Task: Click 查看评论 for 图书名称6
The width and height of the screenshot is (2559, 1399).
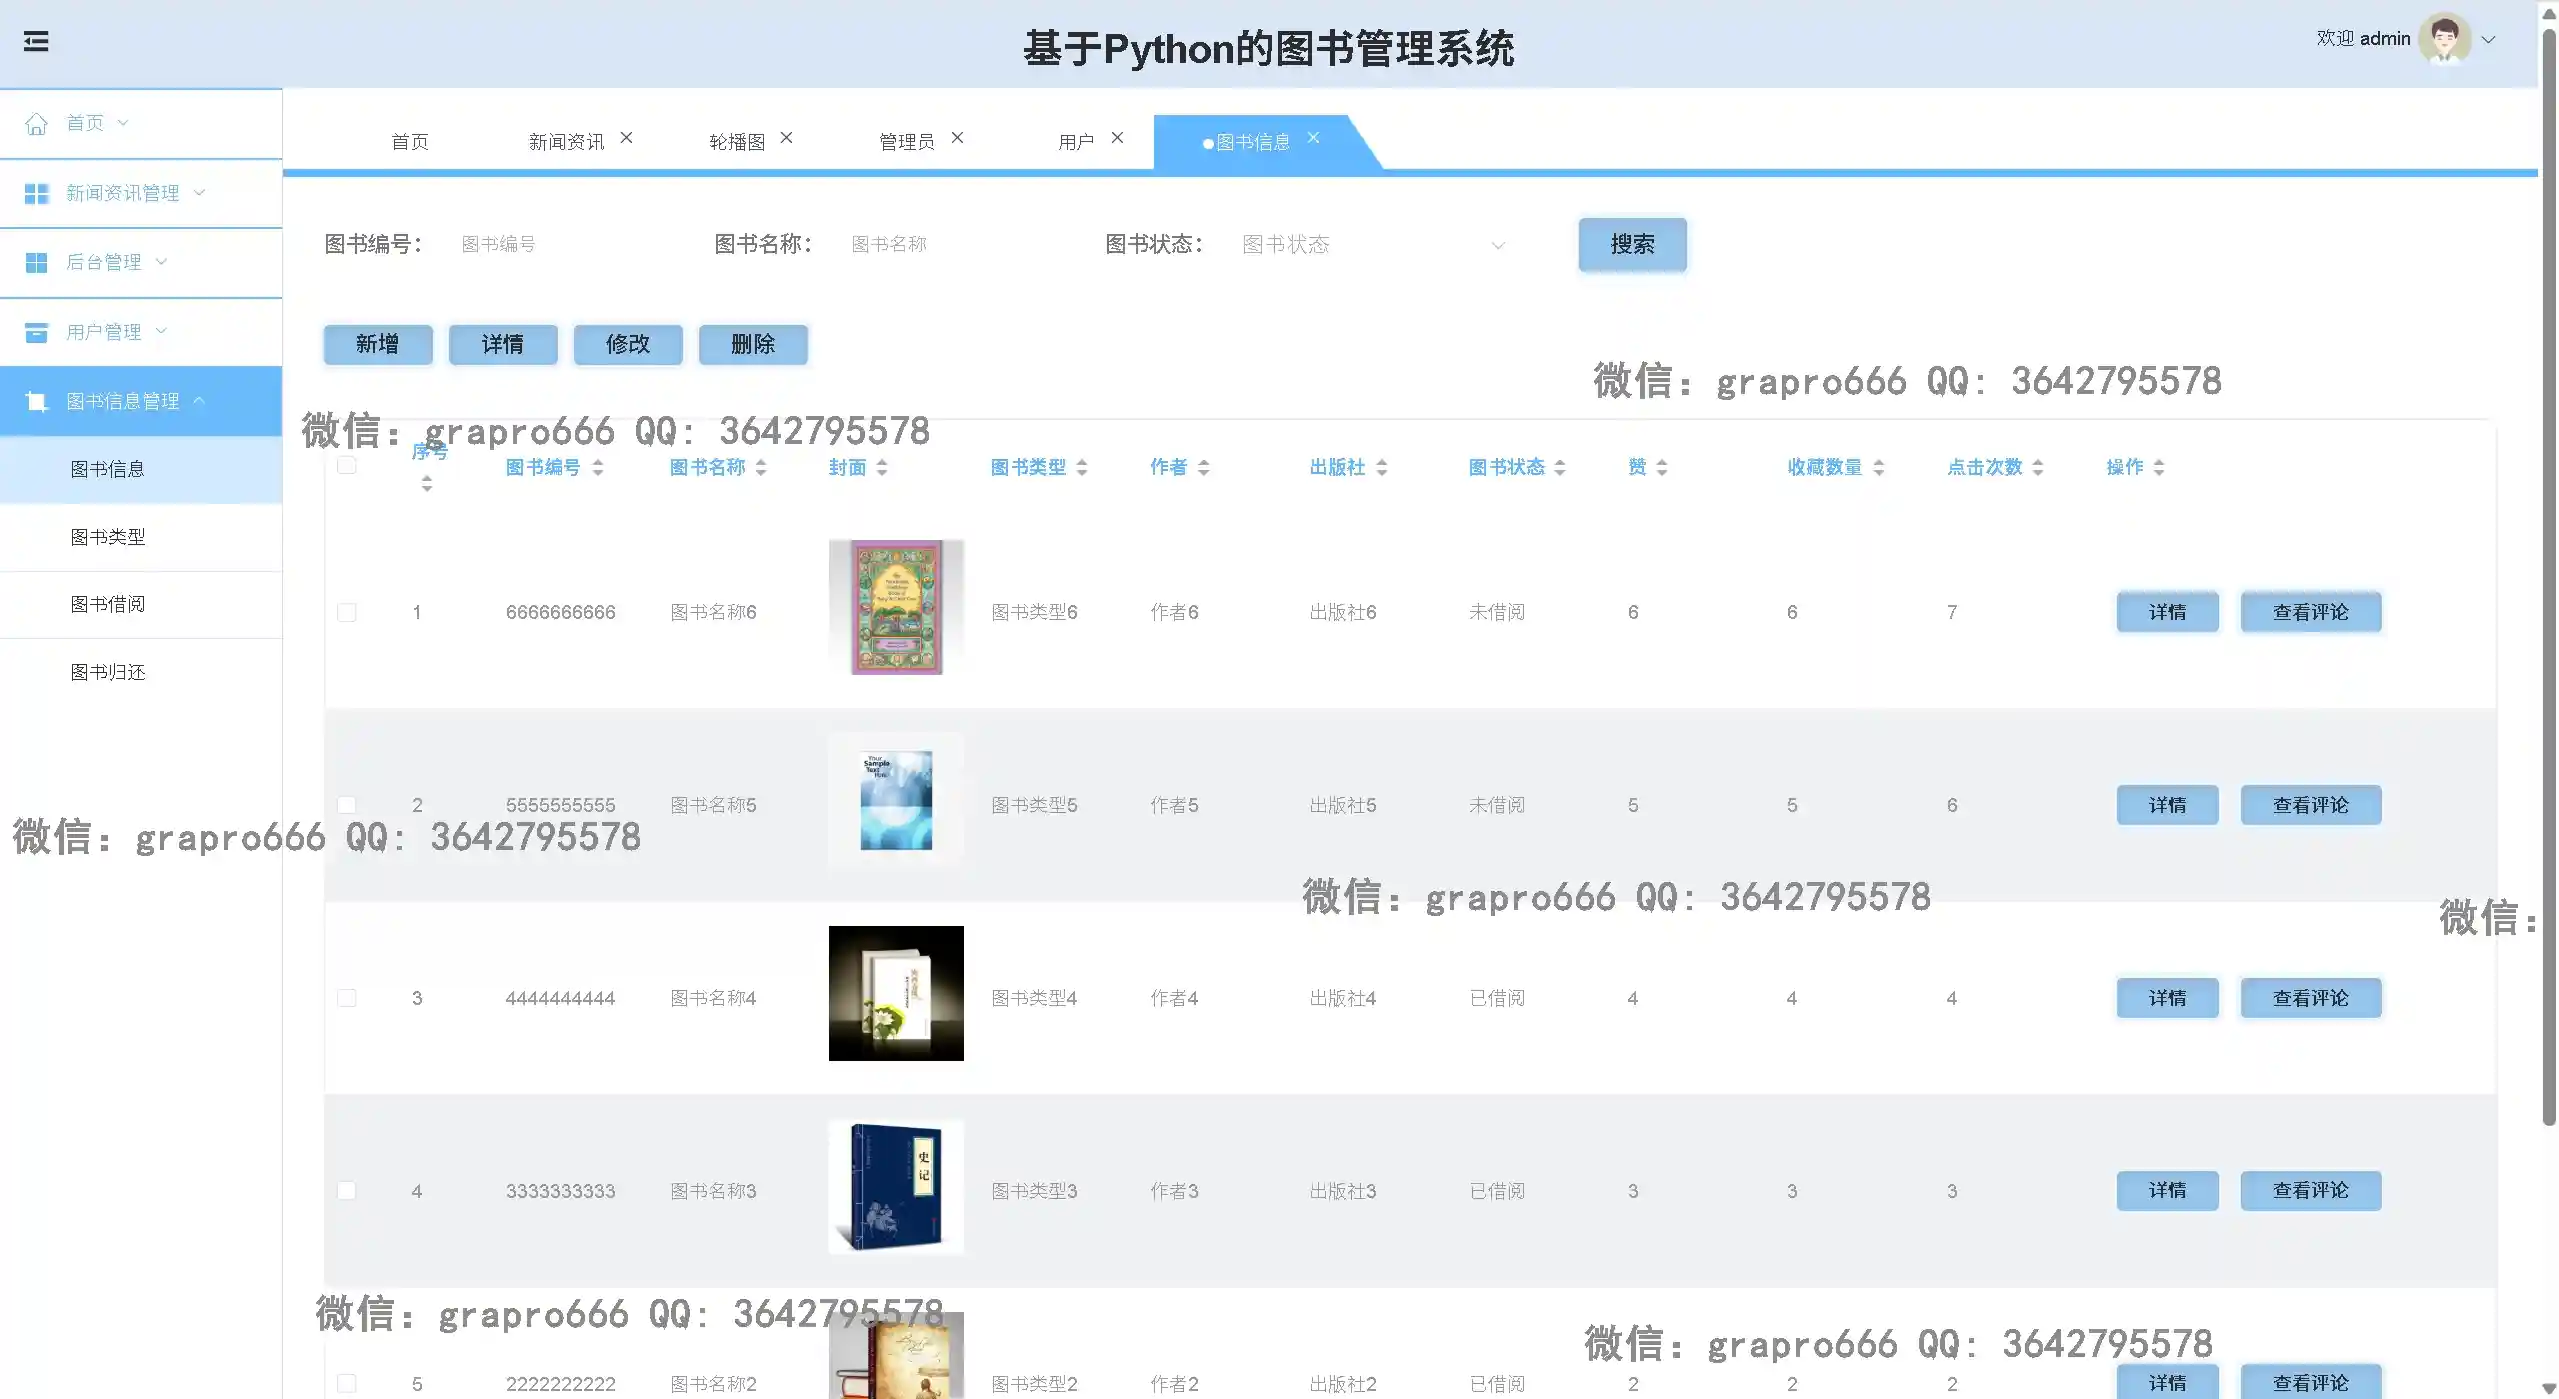Action: [2310, 612]
